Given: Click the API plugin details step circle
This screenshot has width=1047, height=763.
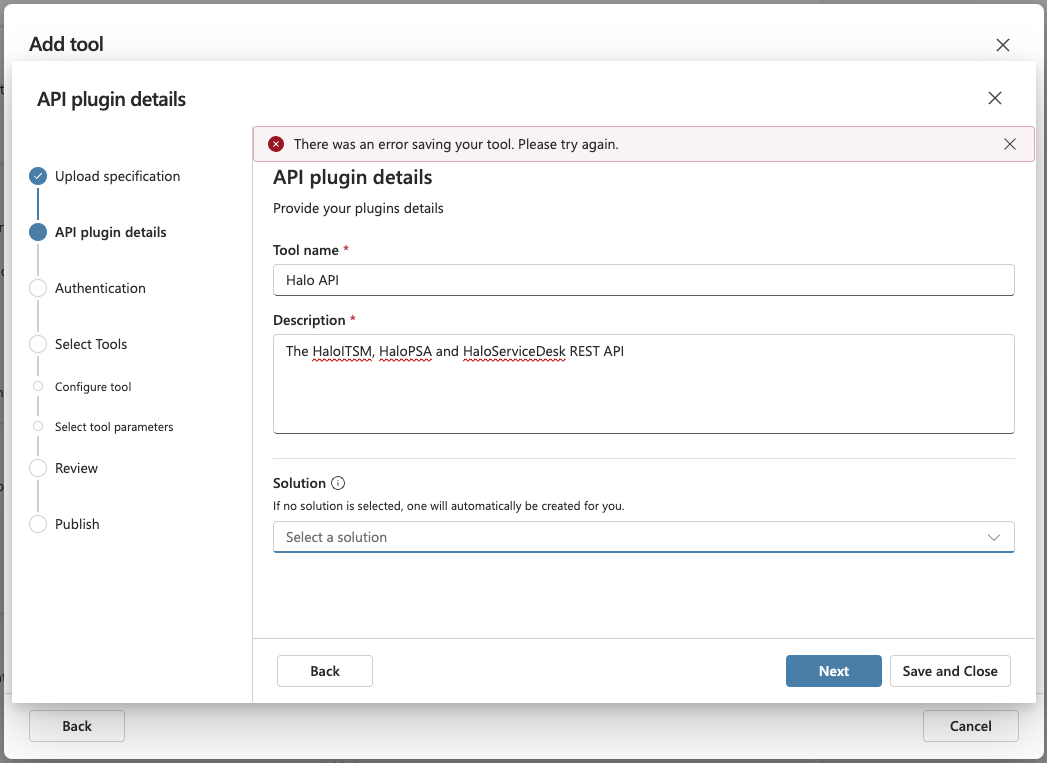Looking at the screenshot, I should click(38, 232).
